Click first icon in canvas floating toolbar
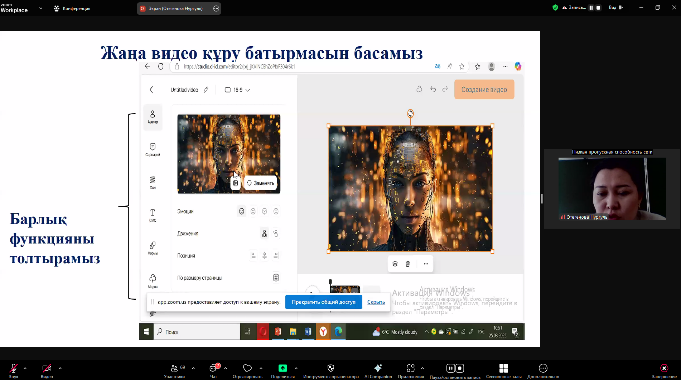681x380 pixels. (x=395, y=264)
